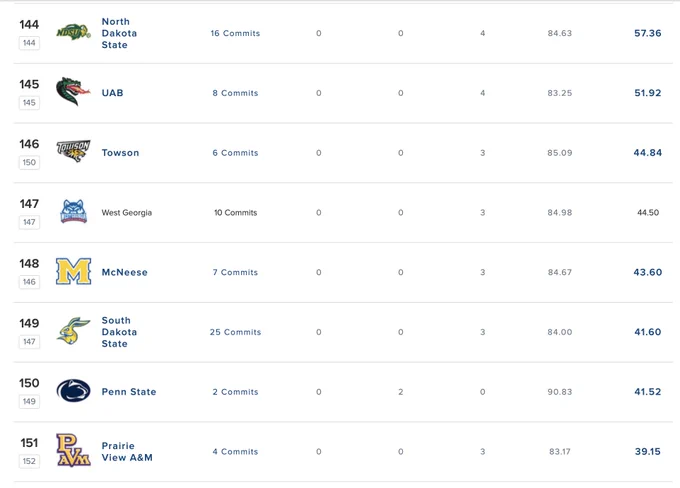Click Towson's 44.84 points score
Viewport: 680px width, 488px height.
tap(648, 153)
